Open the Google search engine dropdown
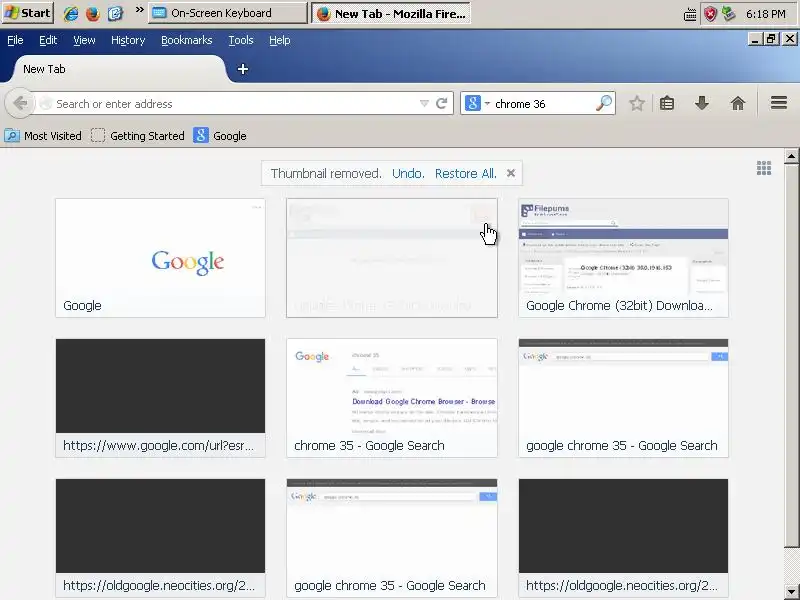 [478, 104]
